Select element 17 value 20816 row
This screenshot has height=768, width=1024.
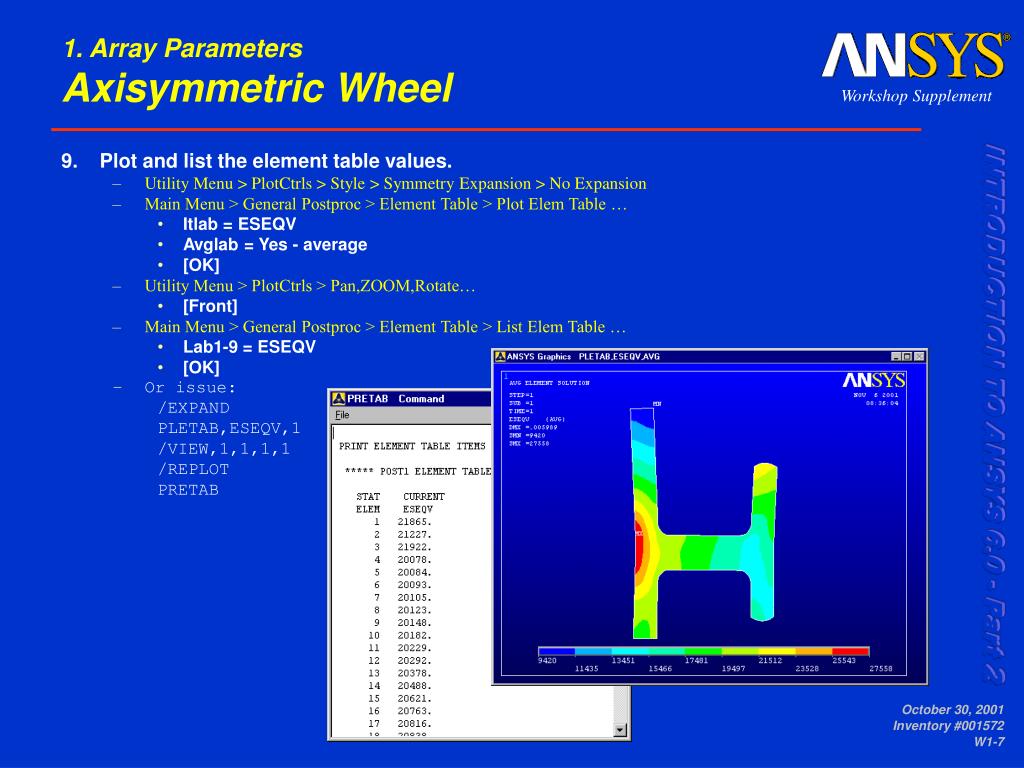tap(400, 724)
